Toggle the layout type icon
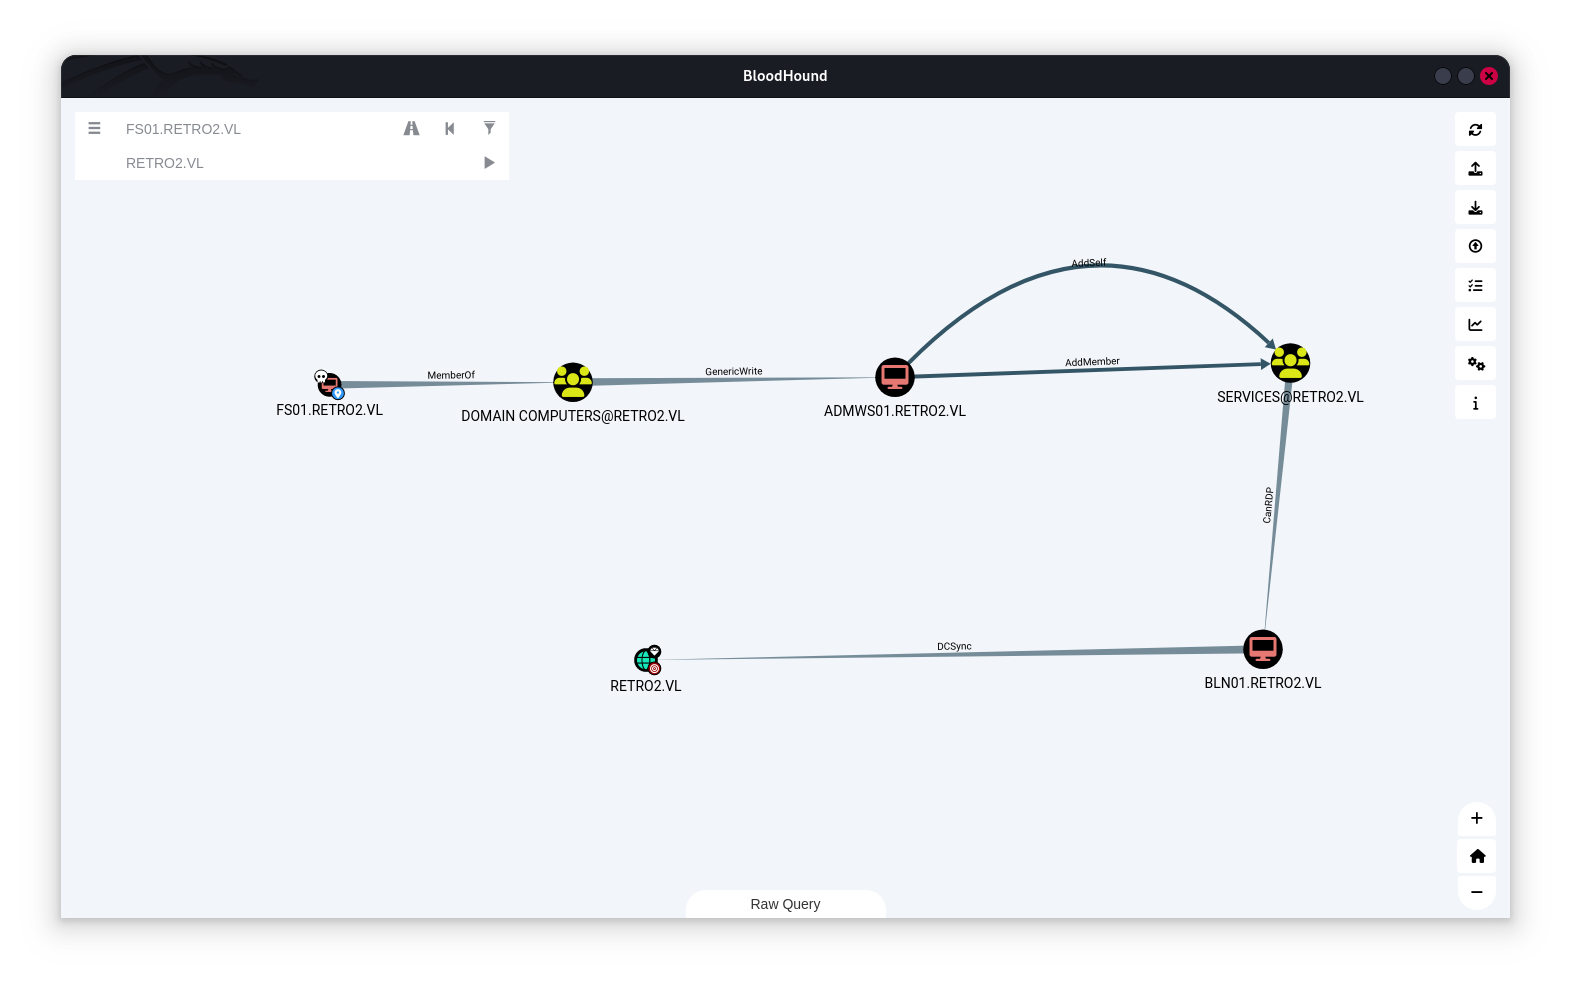Image resolution: width=1571 pixels, height=985 pixels. 1475,286
